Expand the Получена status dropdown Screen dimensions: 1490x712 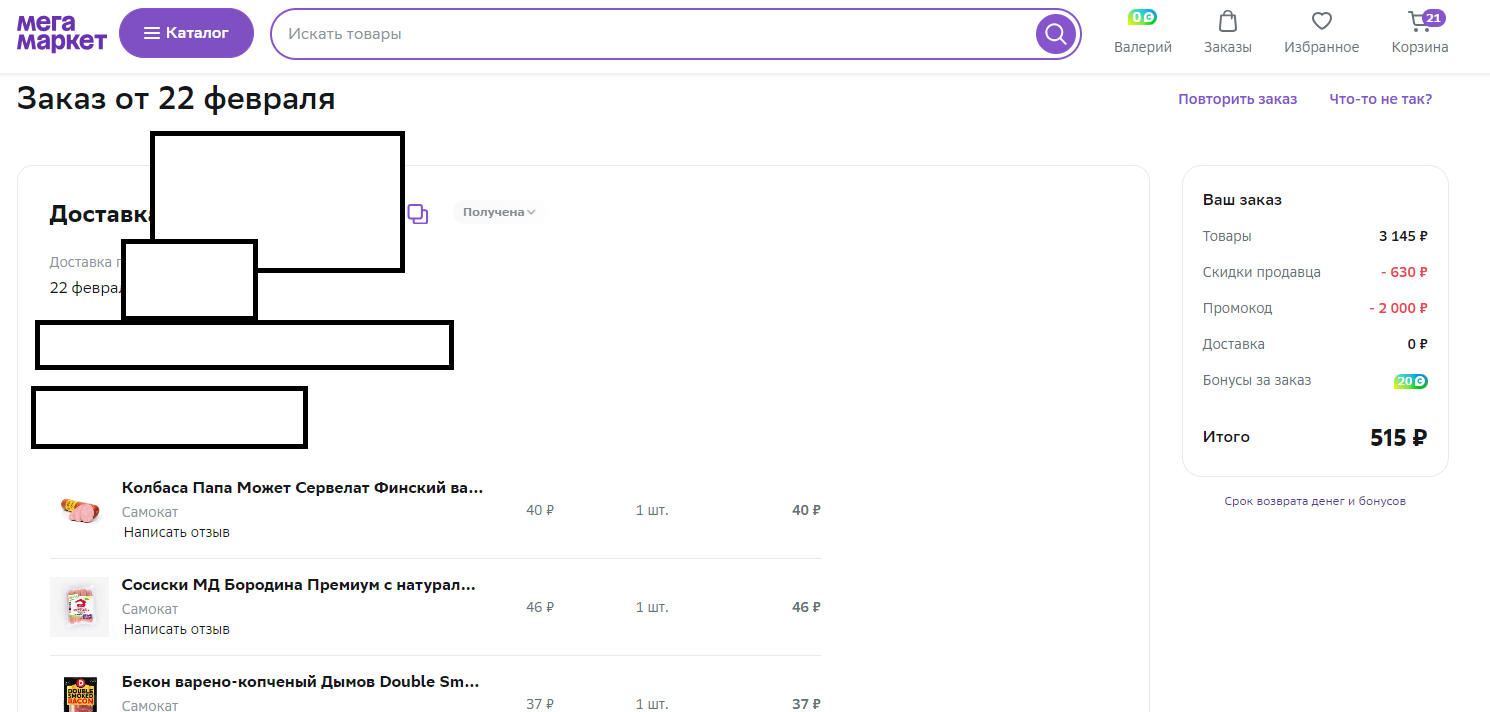499,212
